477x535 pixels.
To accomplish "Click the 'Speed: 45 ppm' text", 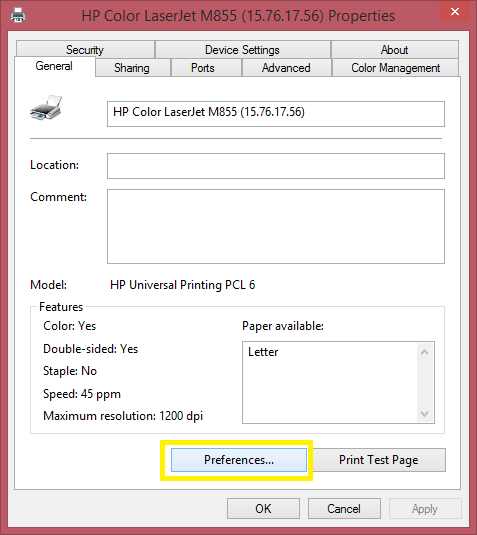I will click(82, 394).
